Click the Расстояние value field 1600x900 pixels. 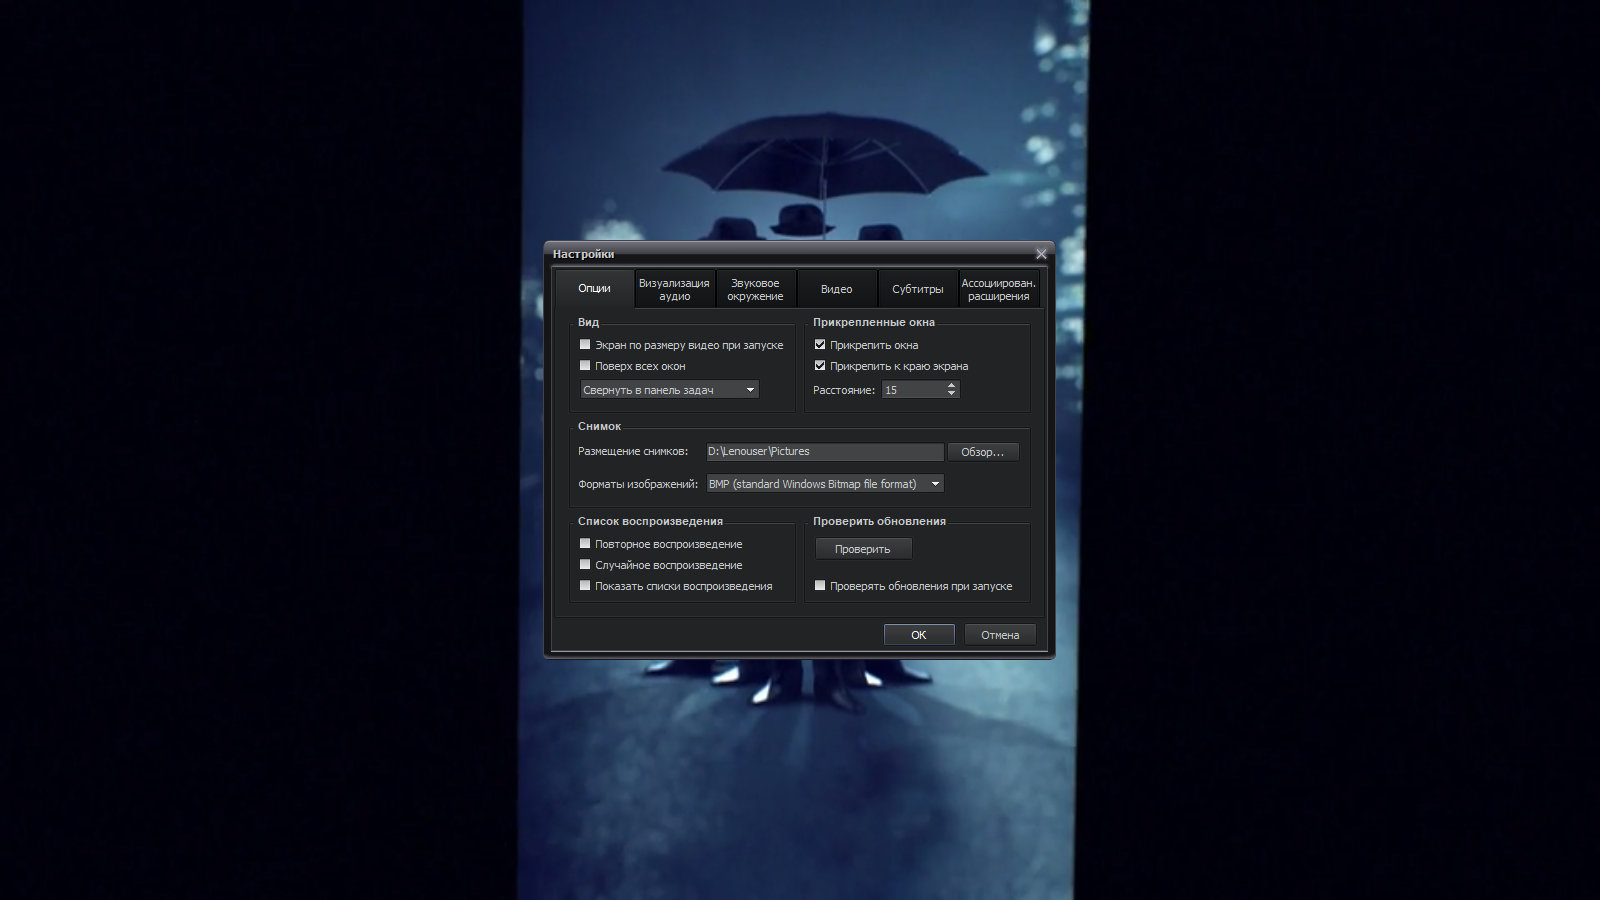(x=913, y=390)
